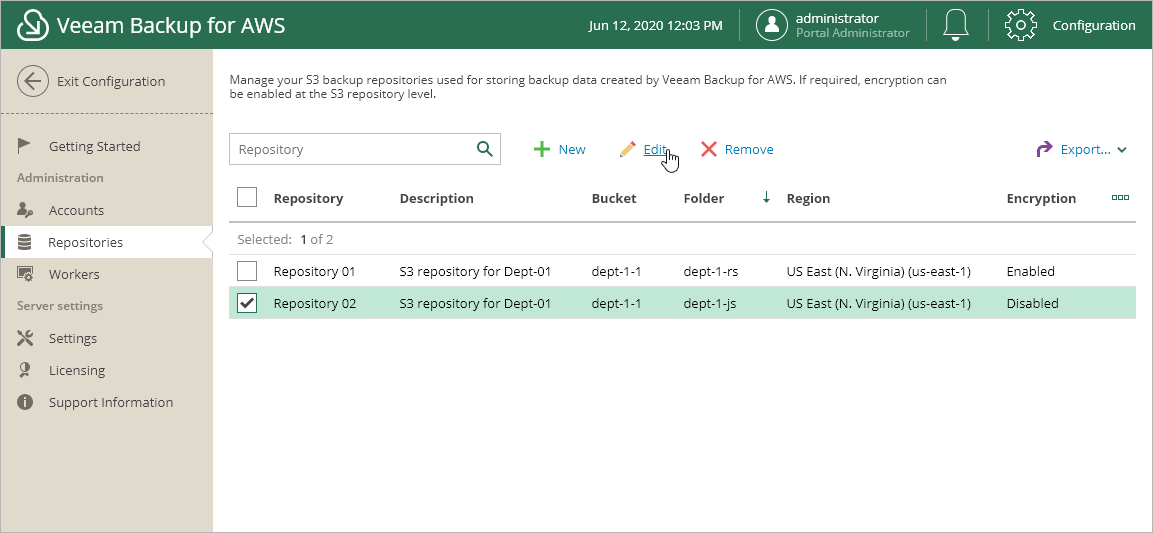Click dept-1-js folder cell
This screenshot has width=1153, height=533.
click(x=710, y=303)
